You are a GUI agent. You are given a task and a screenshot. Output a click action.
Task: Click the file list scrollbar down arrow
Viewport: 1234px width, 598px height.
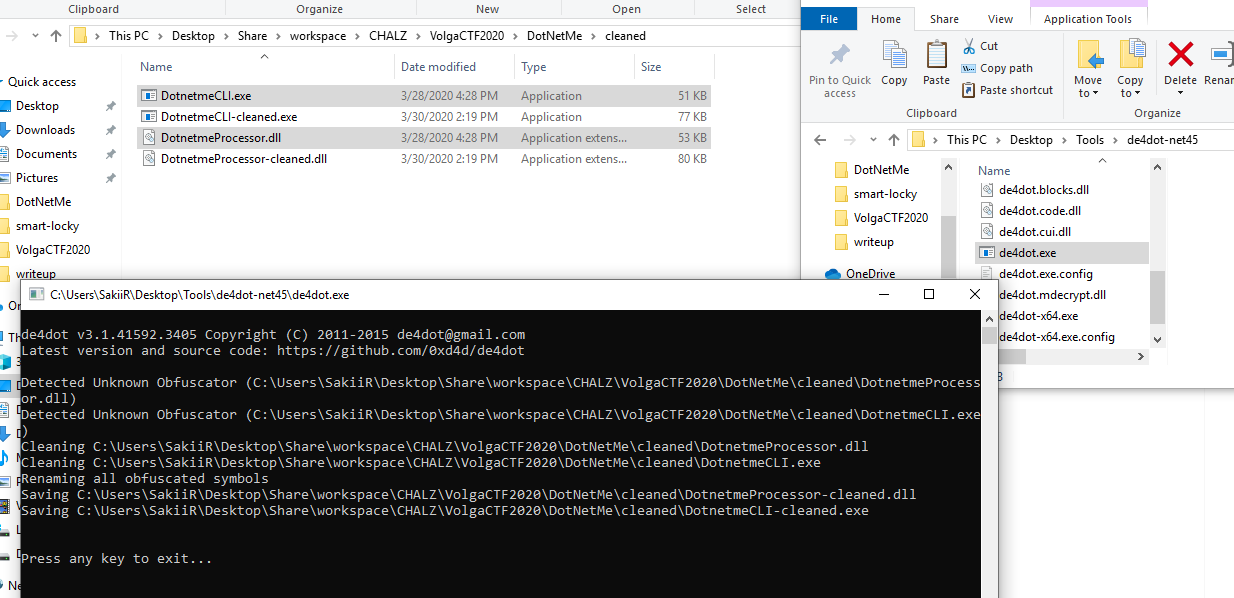(x=1157, y=340)
